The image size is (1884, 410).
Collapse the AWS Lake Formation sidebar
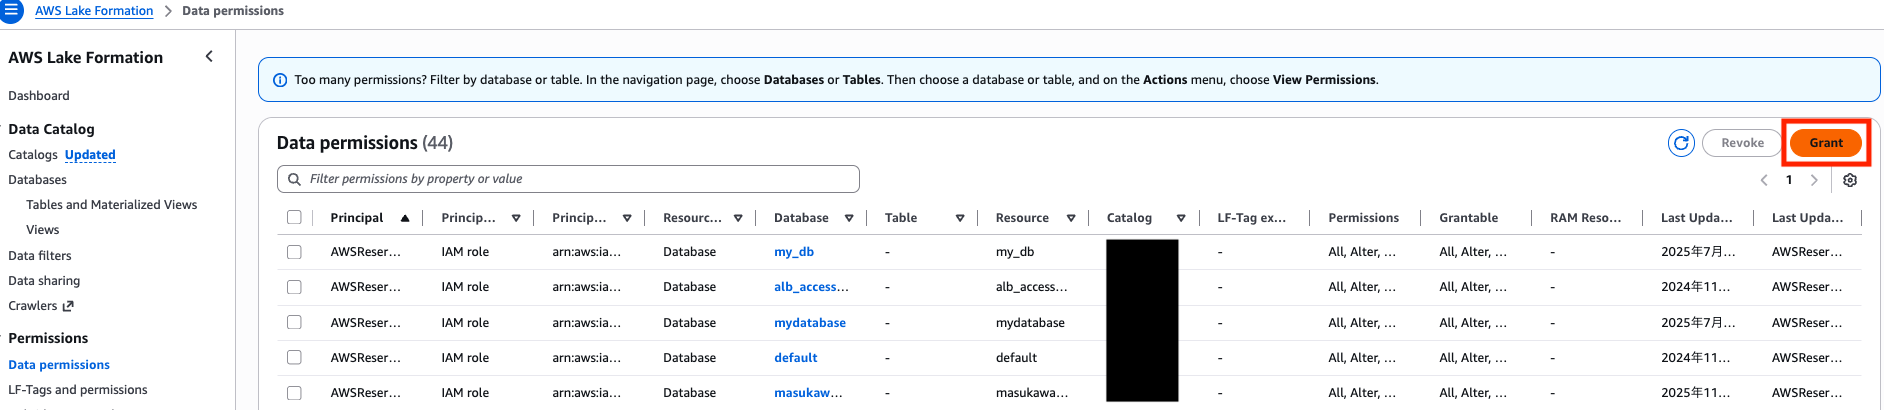click(x=209, y=57)
